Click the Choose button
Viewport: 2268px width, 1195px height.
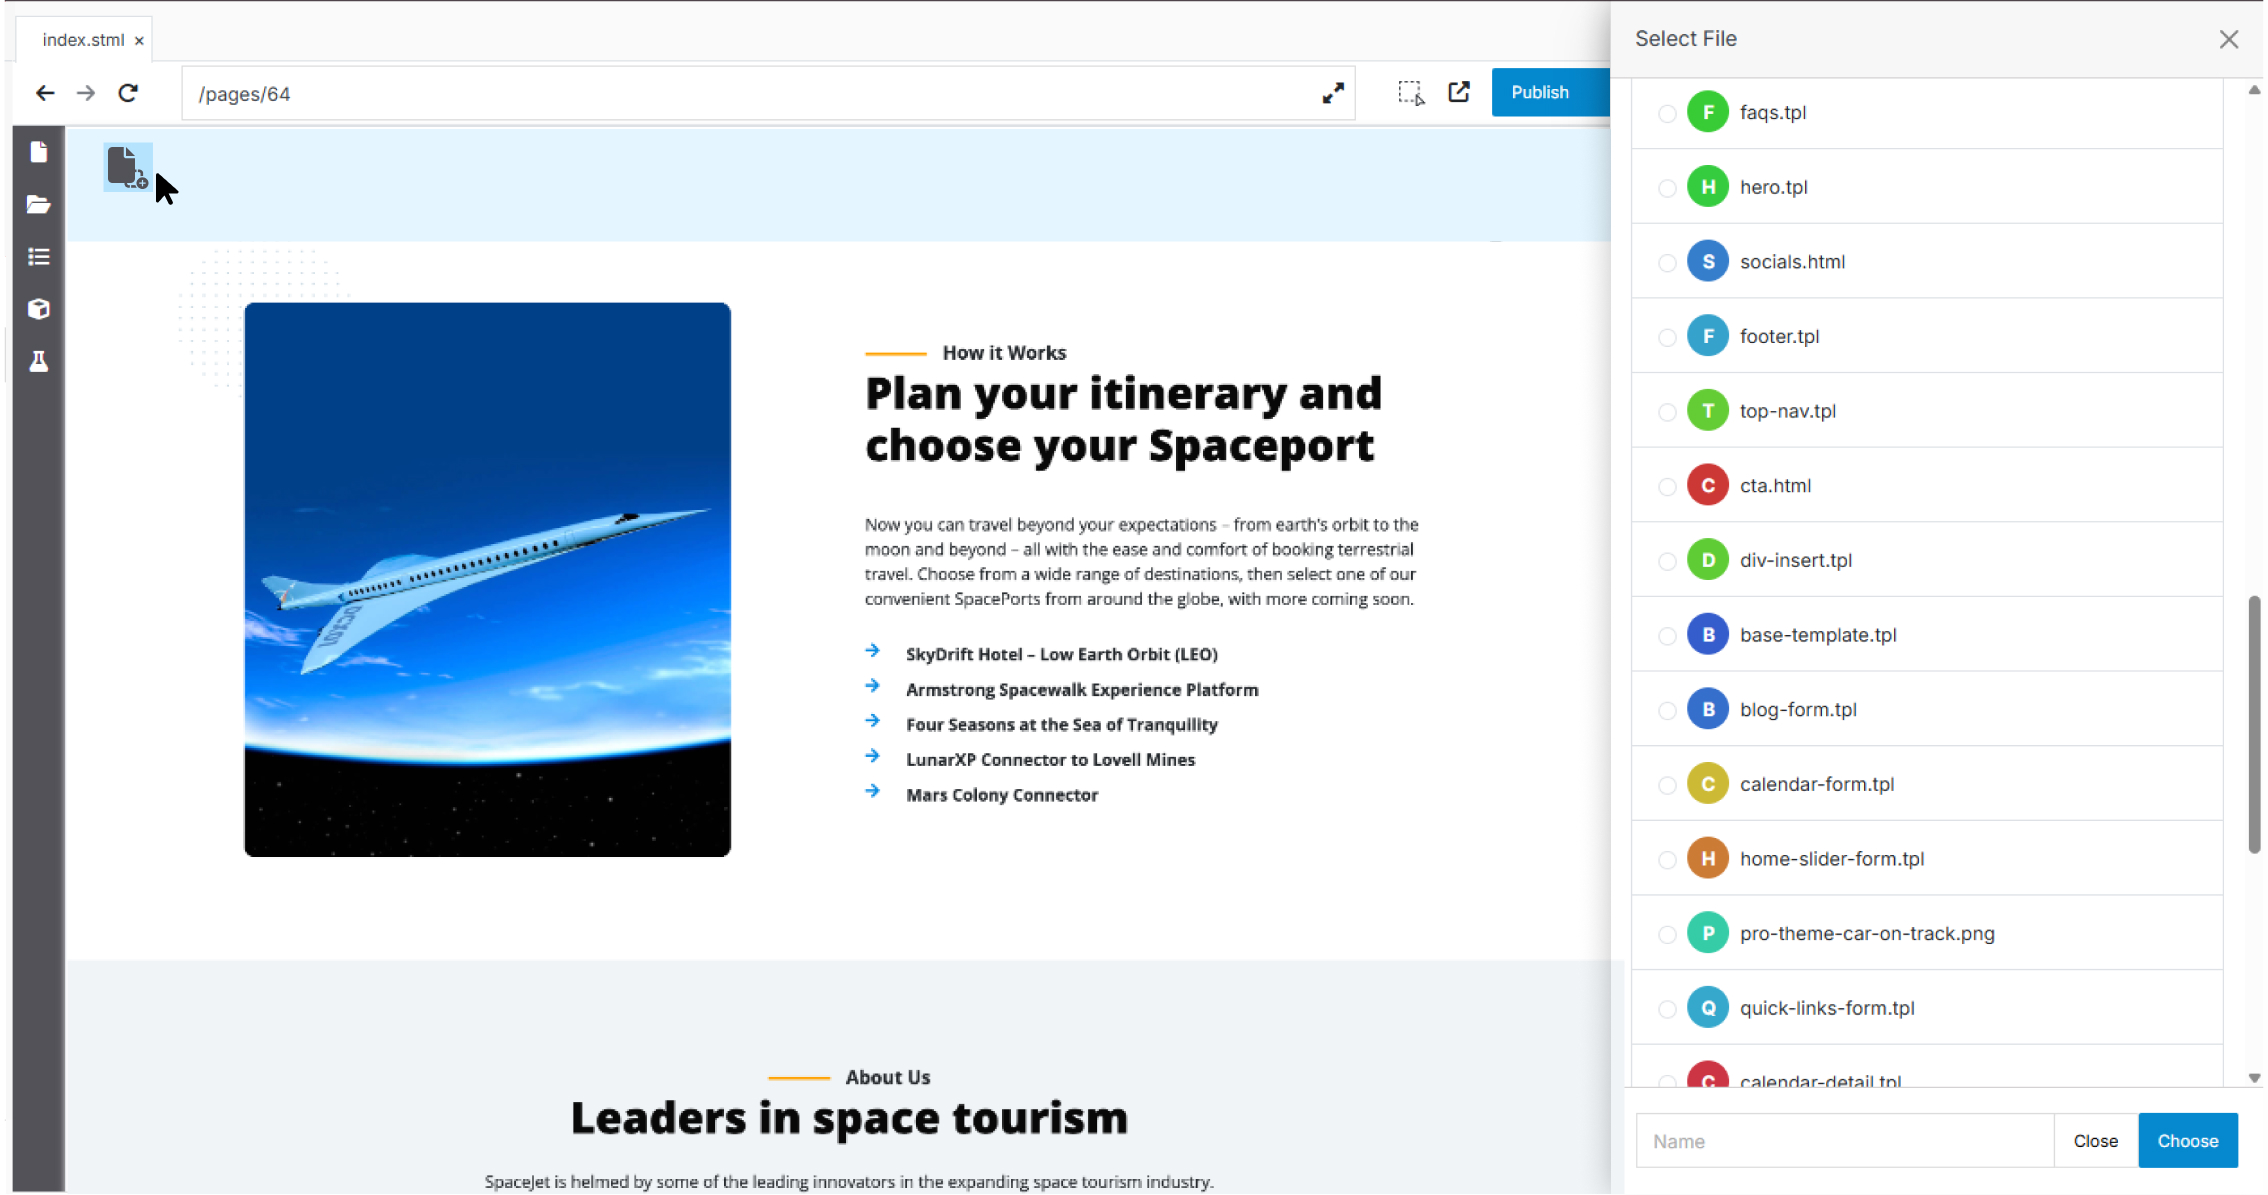pos(2188,1141)
